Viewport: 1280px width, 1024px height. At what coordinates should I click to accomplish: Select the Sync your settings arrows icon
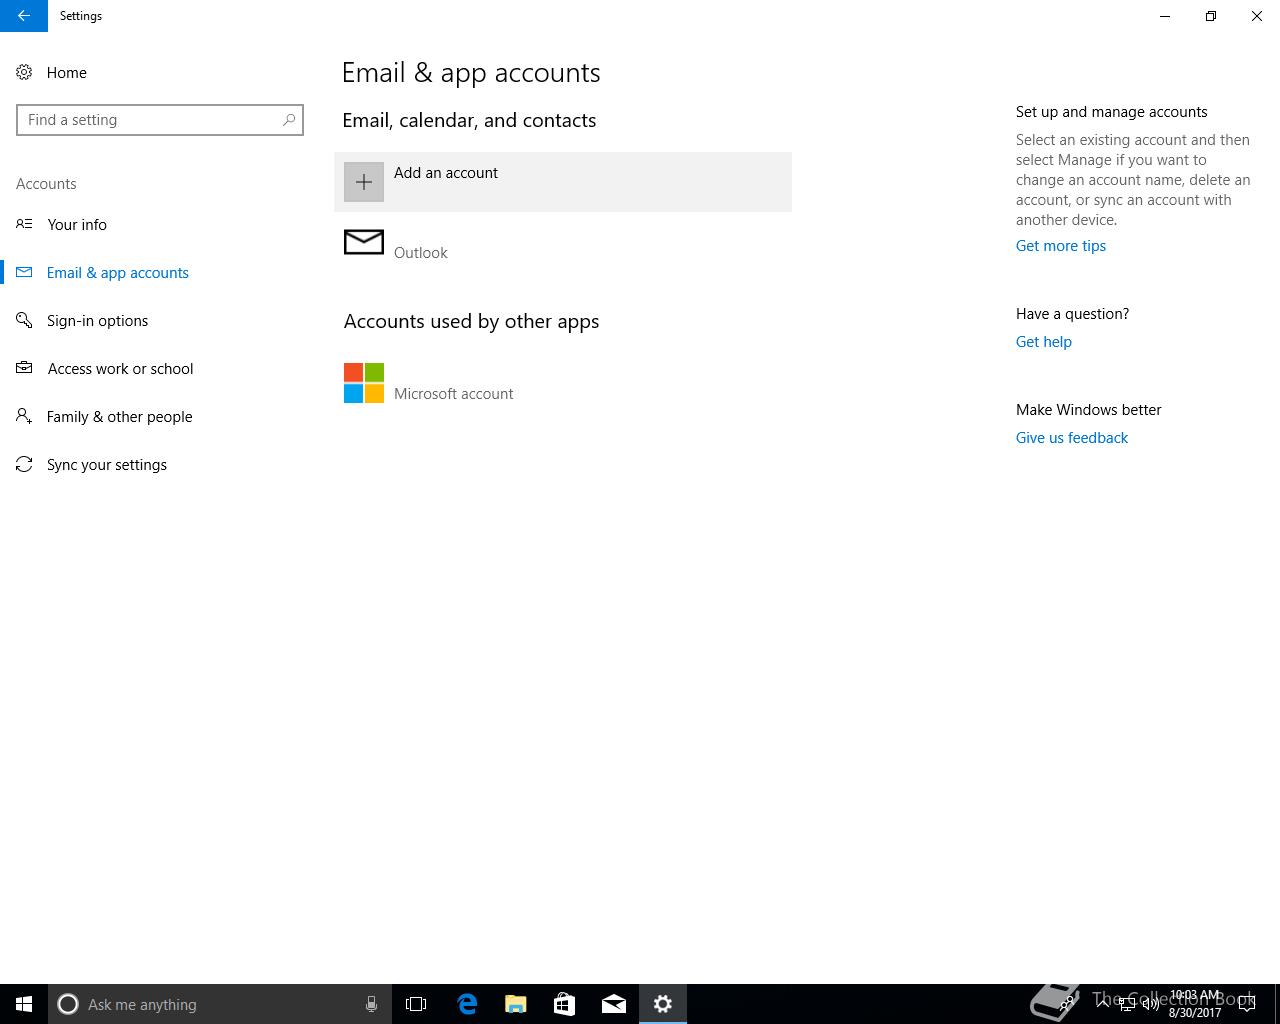click(x=24, y=464)
